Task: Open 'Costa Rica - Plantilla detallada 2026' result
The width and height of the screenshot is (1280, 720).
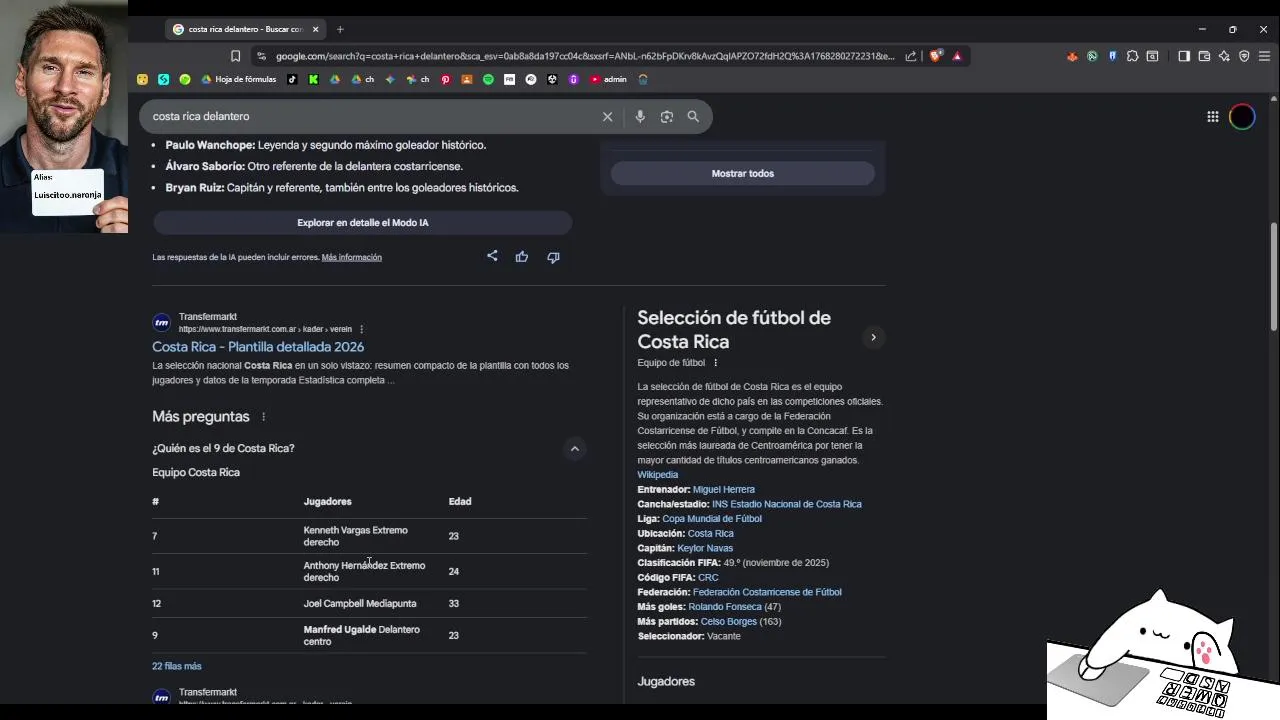Action: [258, 347]
